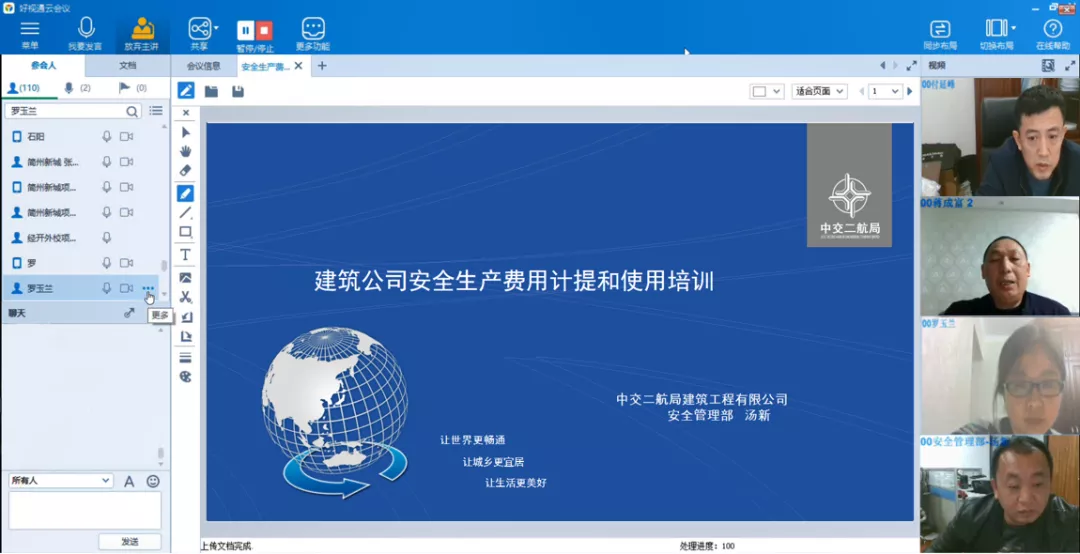The image size is (1080, 554).
Task: Switch to the 会议信息 tab
Action: 204,67
